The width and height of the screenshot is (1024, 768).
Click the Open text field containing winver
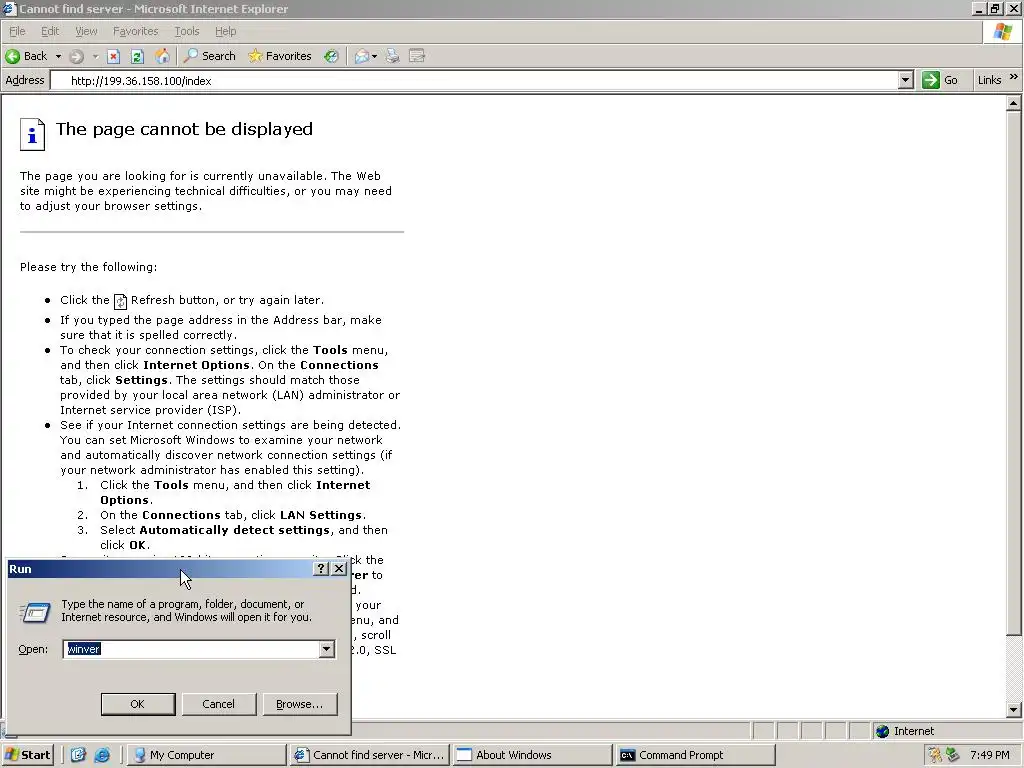191,649
